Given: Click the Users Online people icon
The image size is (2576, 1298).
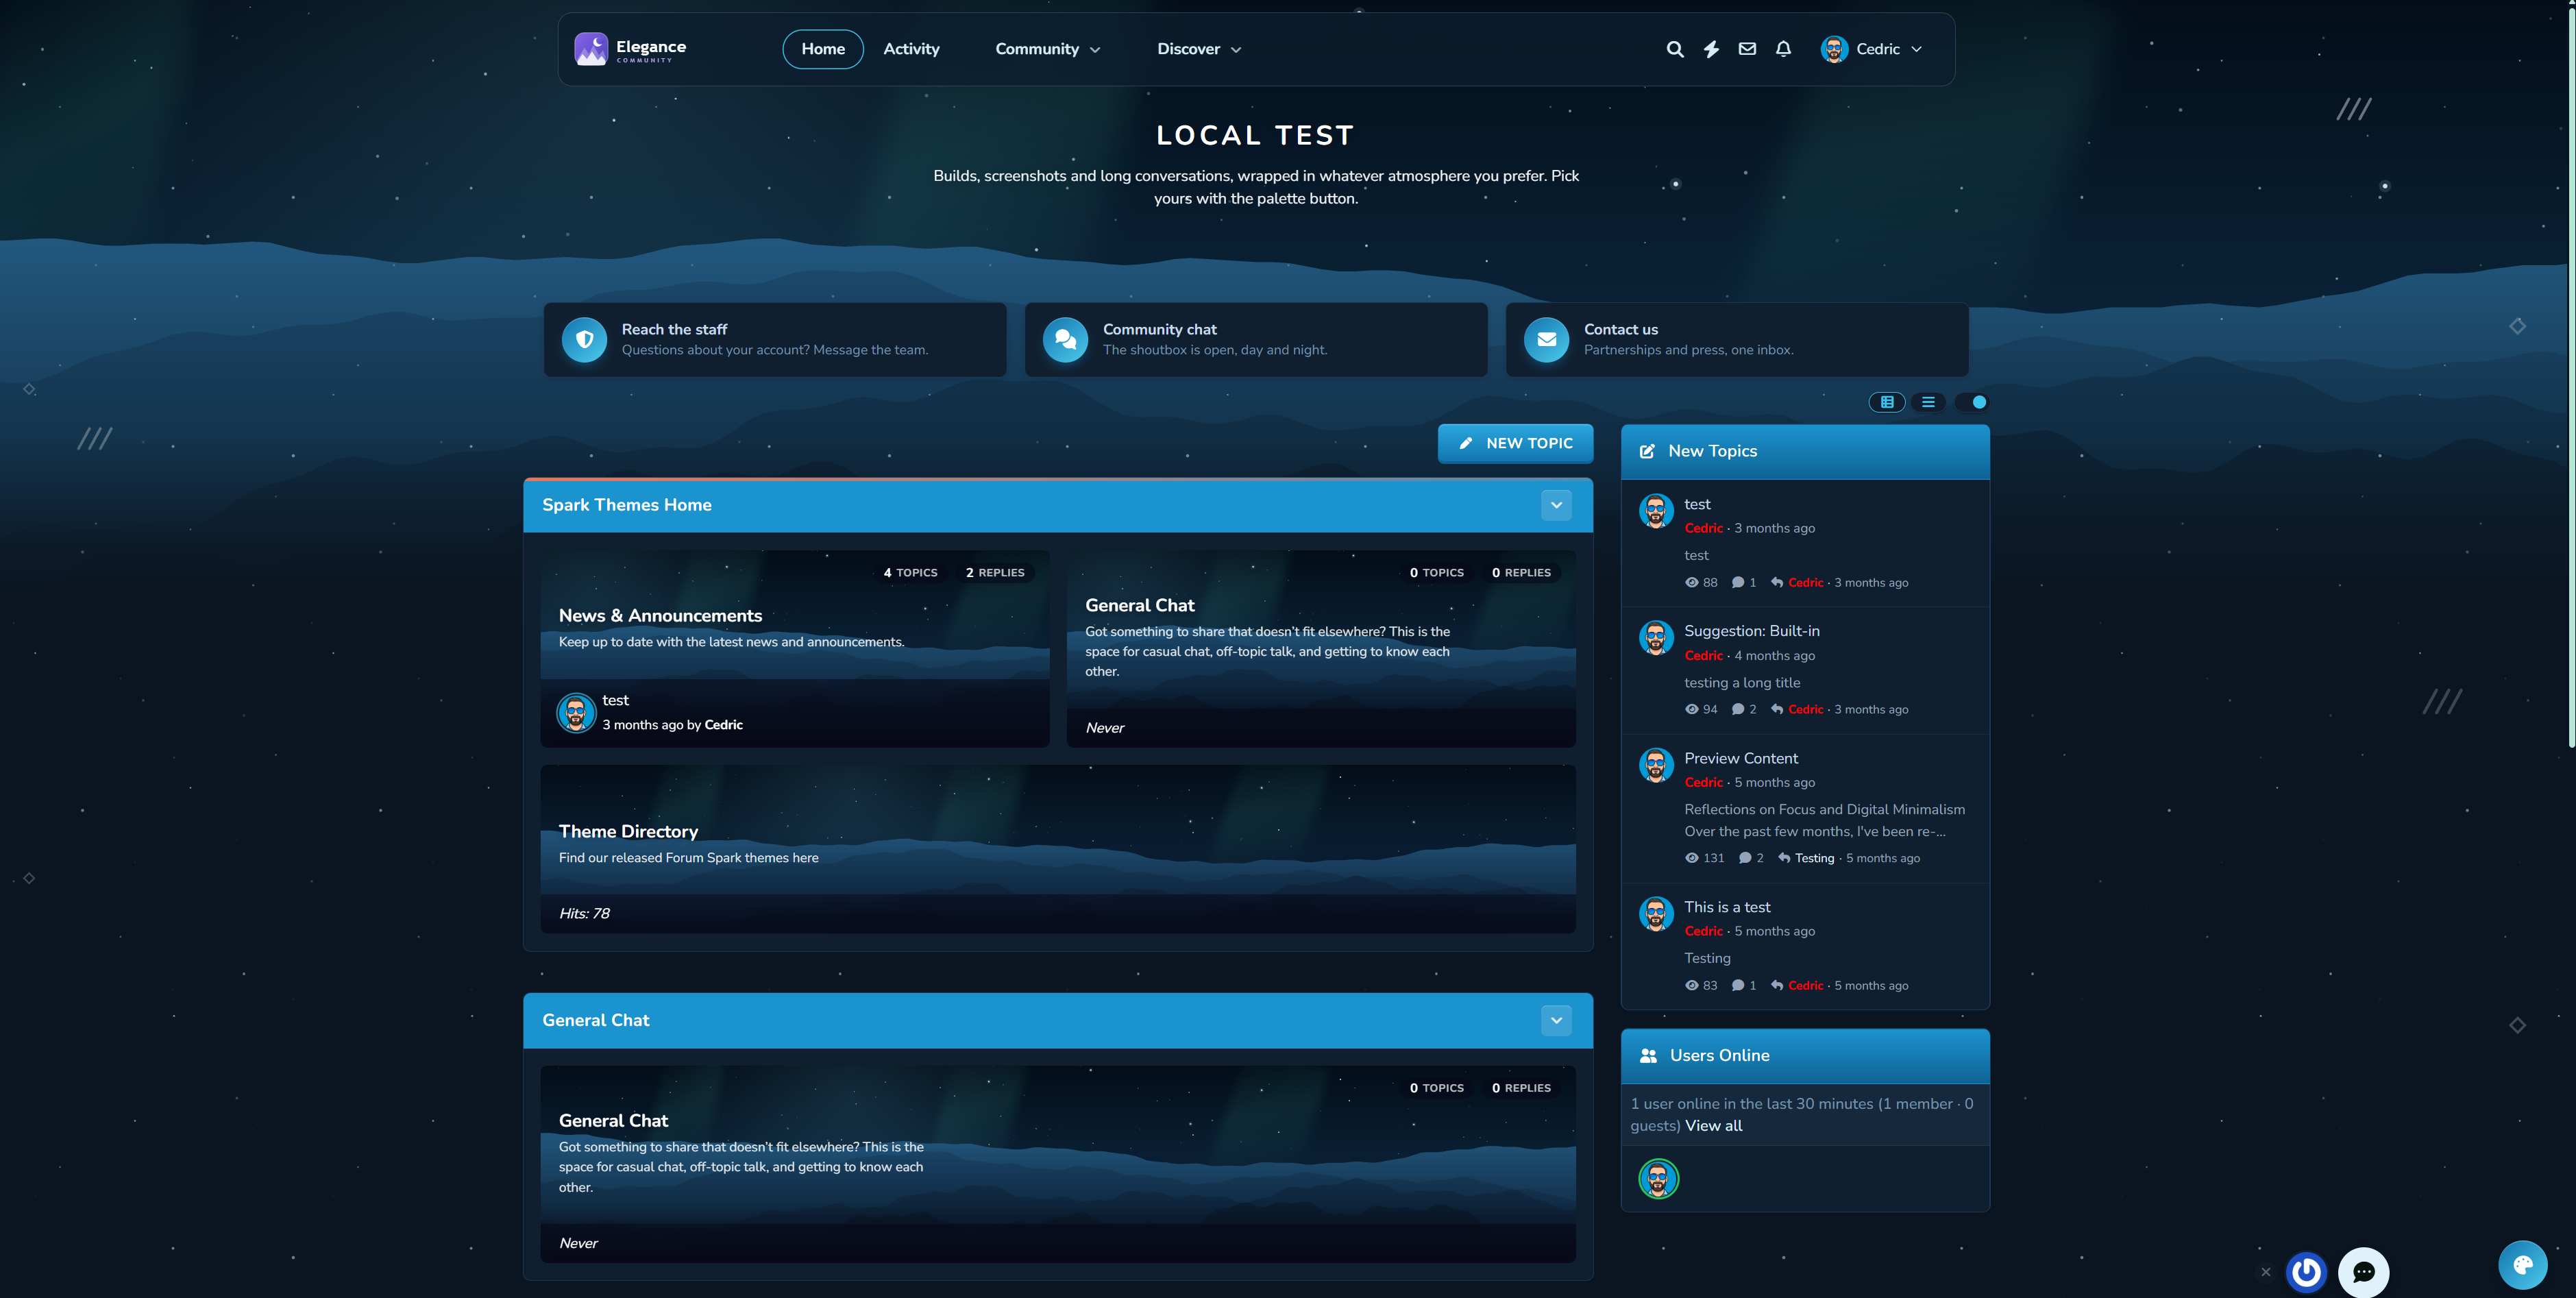Looking at the screenshot, I should [1648, 1055].
